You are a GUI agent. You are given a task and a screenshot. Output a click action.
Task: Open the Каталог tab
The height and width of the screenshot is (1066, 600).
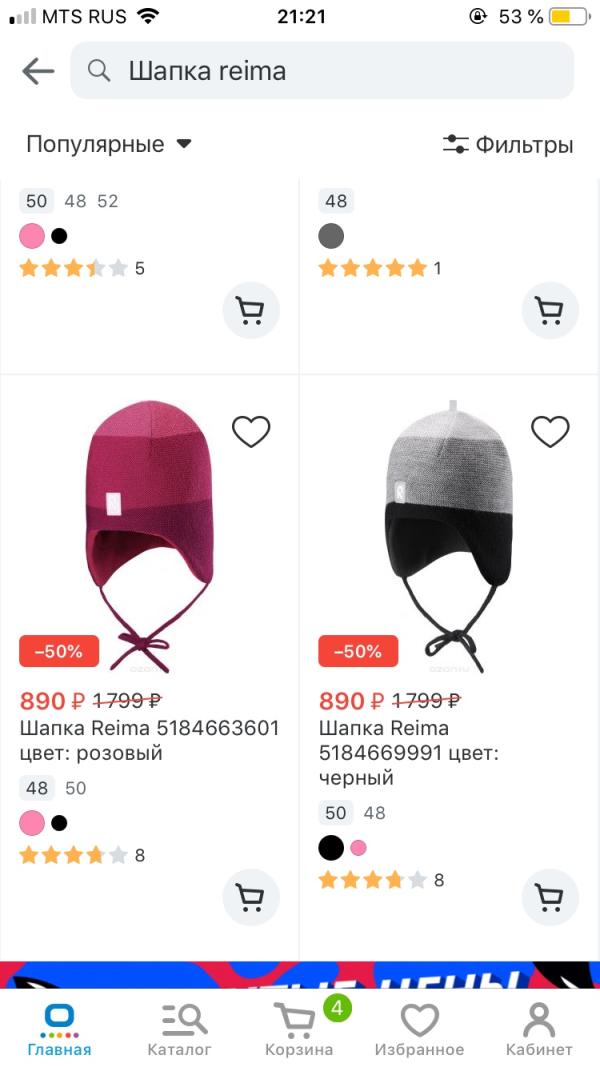180,1029
